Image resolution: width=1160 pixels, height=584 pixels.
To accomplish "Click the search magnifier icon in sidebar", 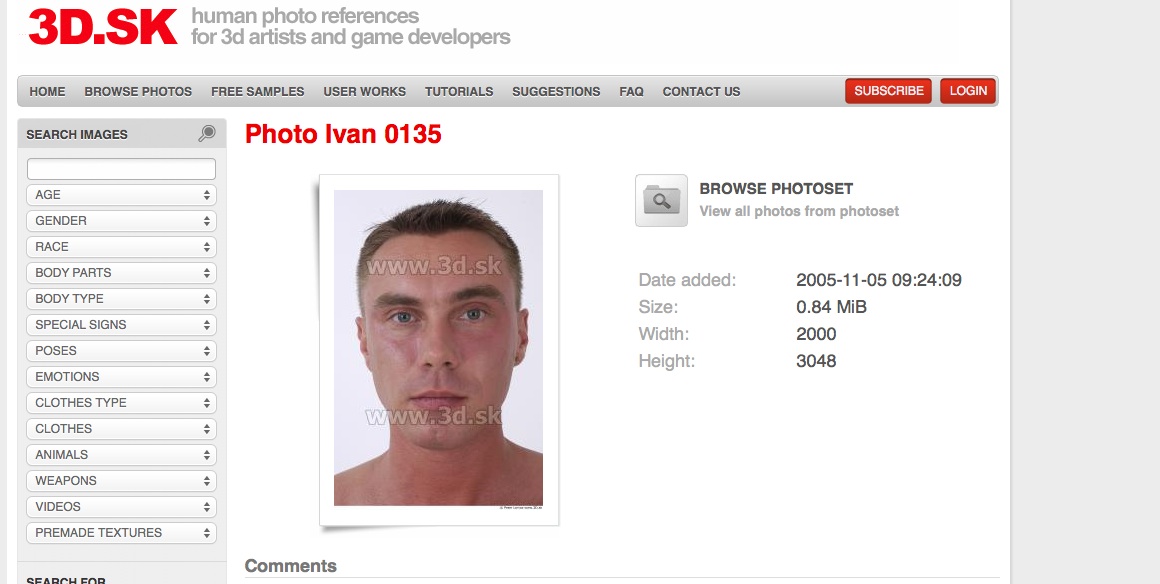I will pos(207,133).
